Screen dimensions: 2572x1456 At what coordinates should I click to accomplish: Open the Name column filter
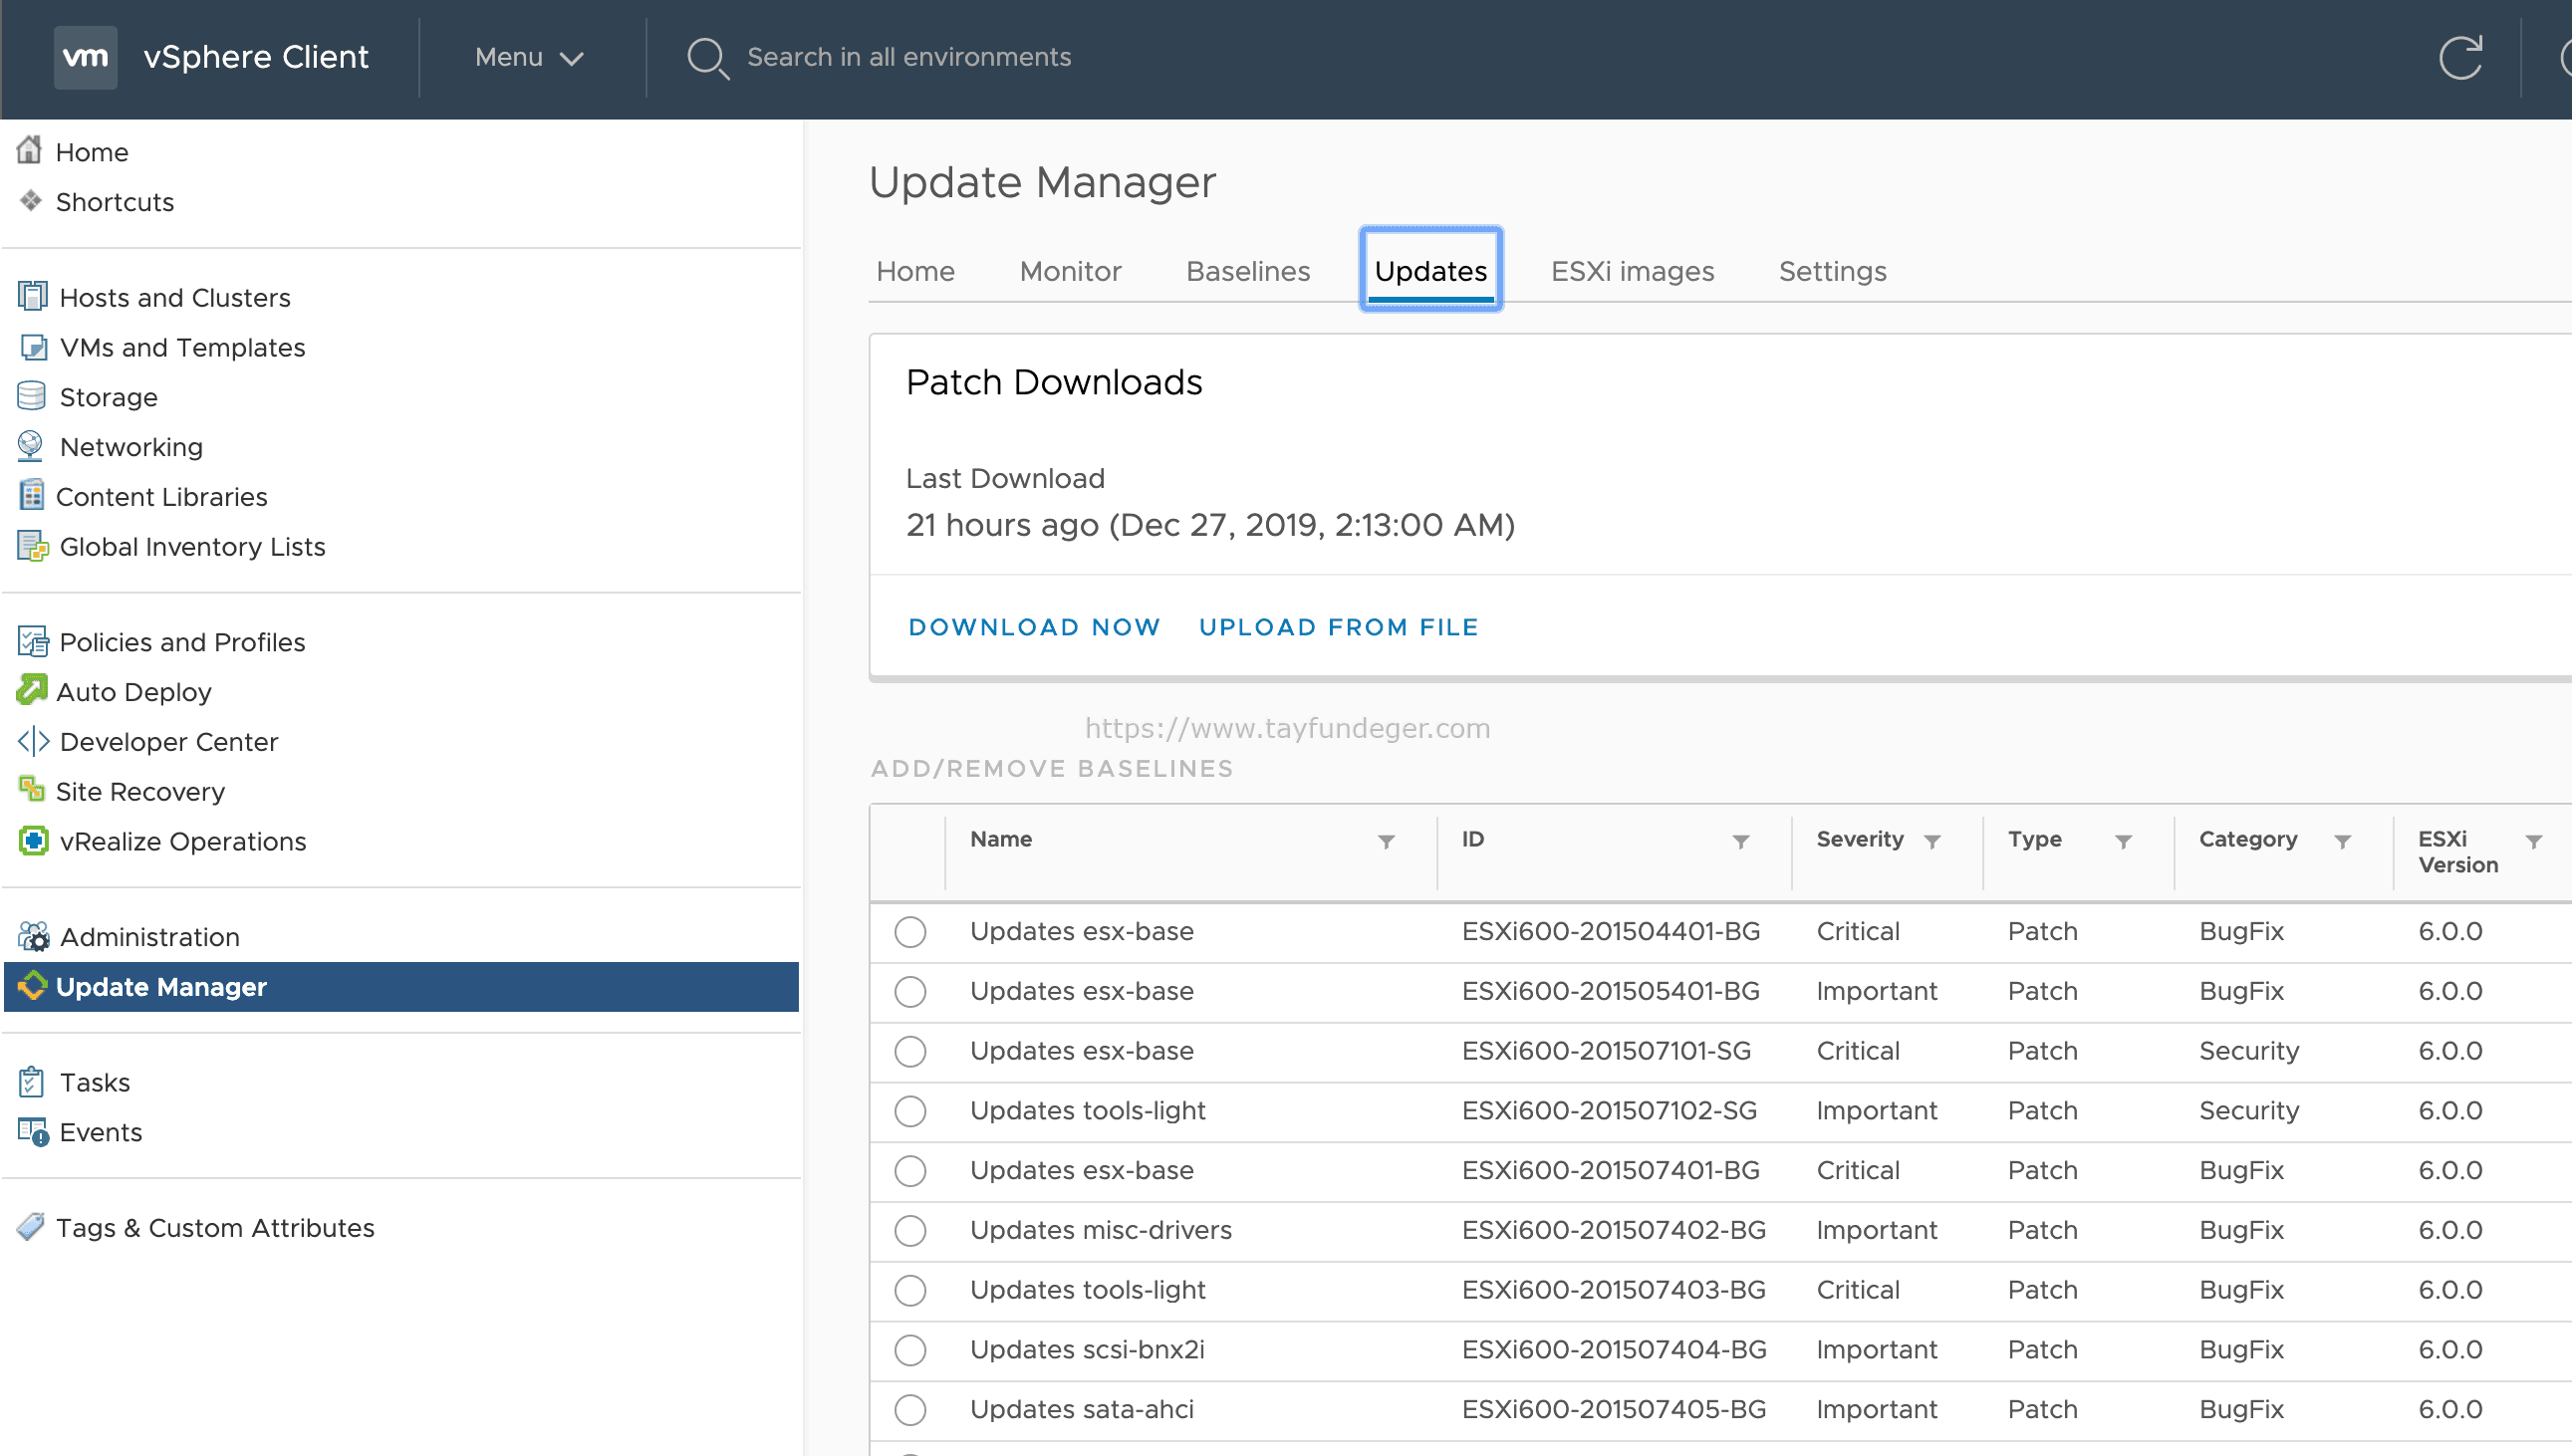point(1386,842)
